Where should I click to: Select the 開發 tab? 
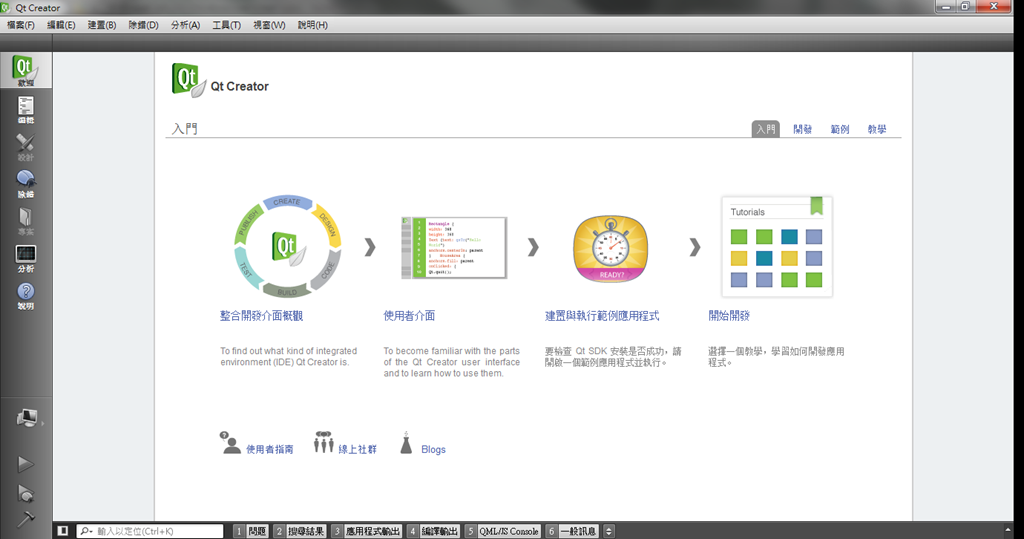803,129
